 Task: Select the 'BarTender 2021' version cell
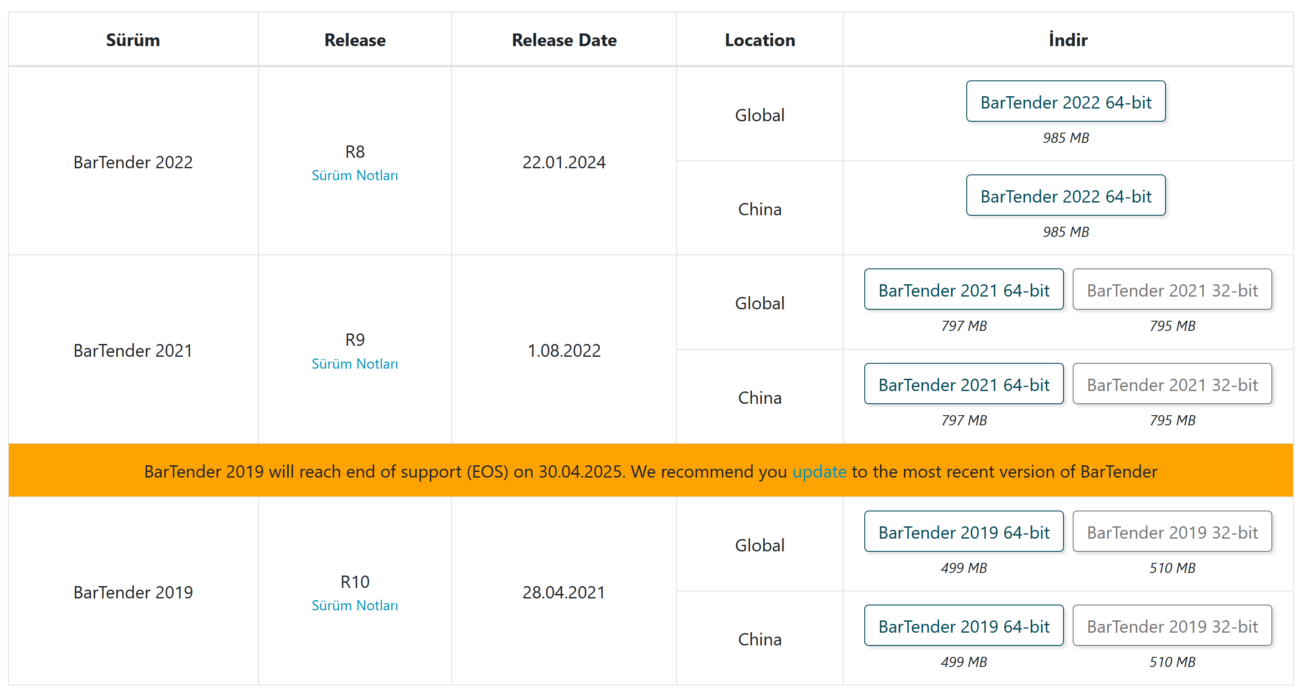(133, 350)
